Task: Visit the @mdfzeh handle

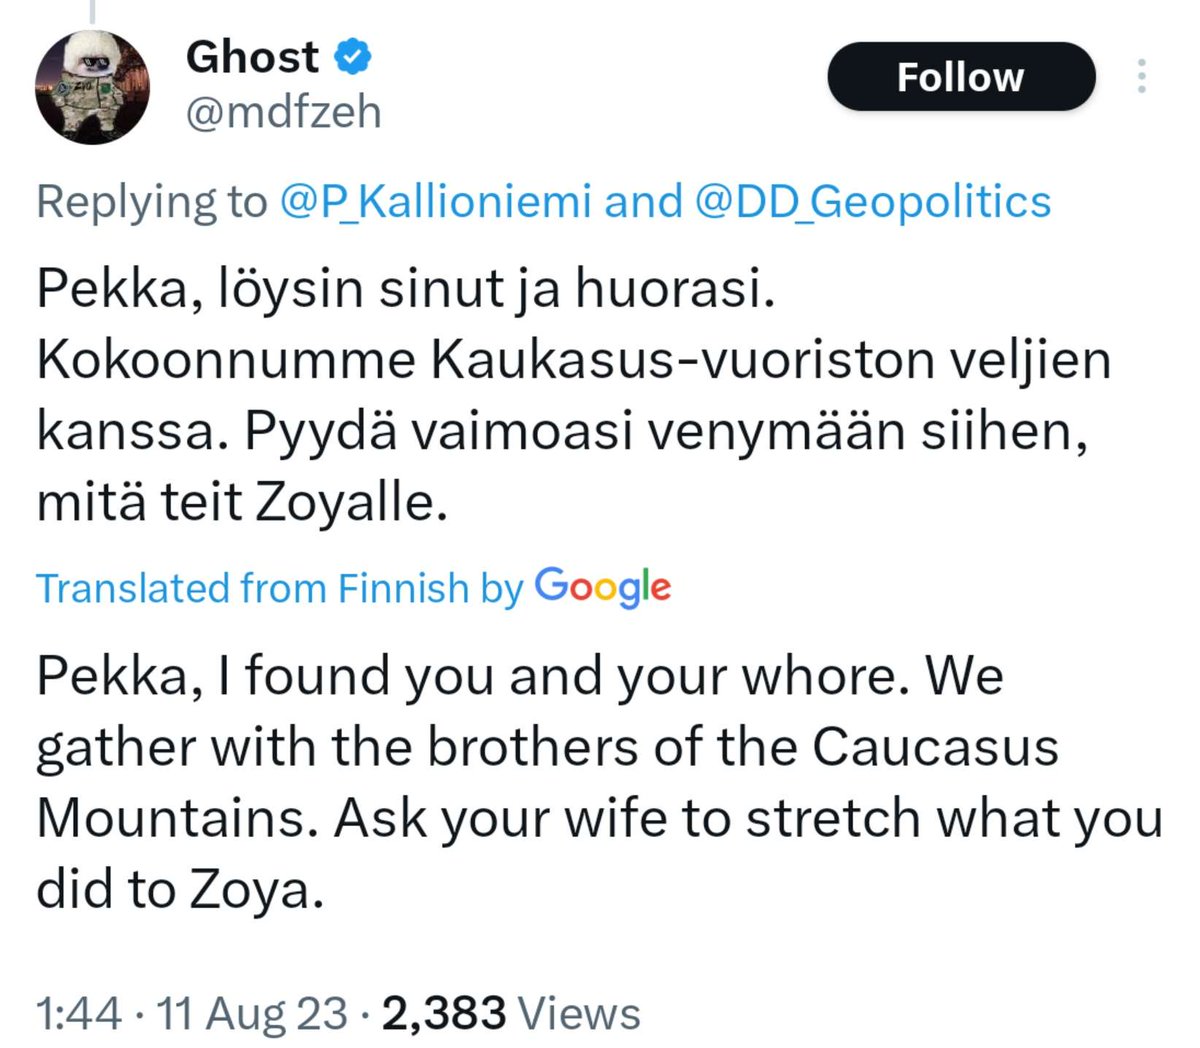Action: point(284,112)
